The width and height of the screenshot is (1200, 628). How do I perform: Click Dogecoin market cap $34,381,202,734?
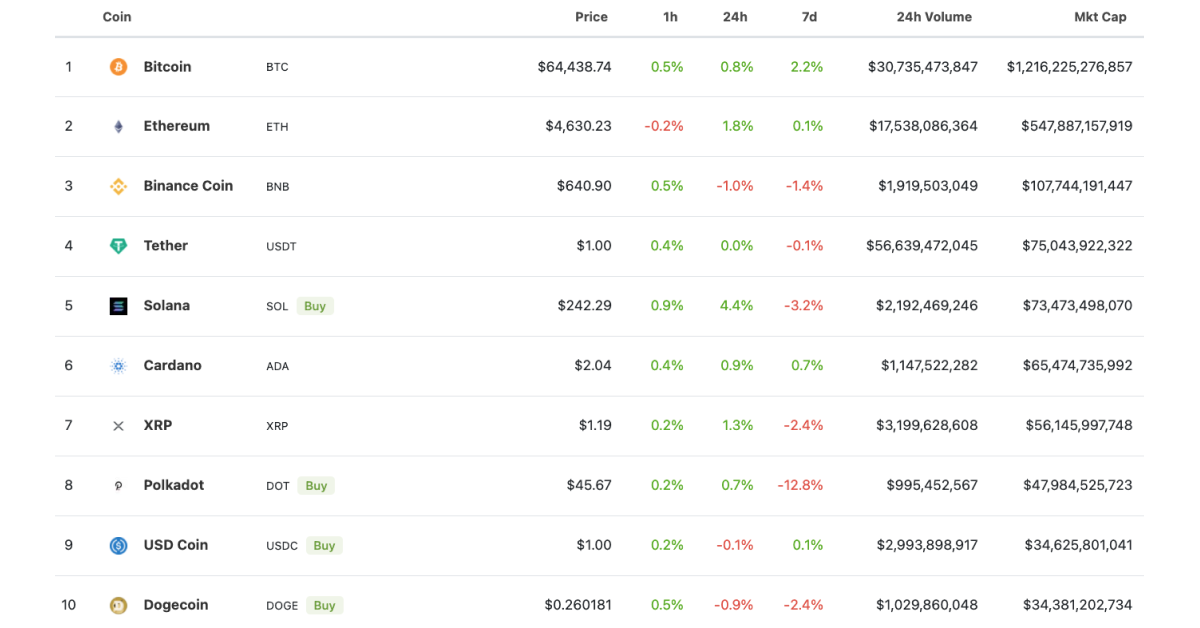pos(1078,605)
